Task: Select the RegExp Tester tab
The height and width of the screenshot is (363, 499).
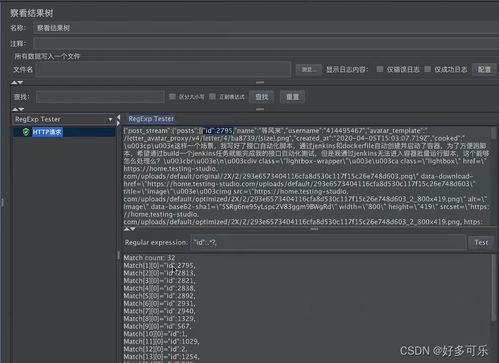Action: (151, 119)
